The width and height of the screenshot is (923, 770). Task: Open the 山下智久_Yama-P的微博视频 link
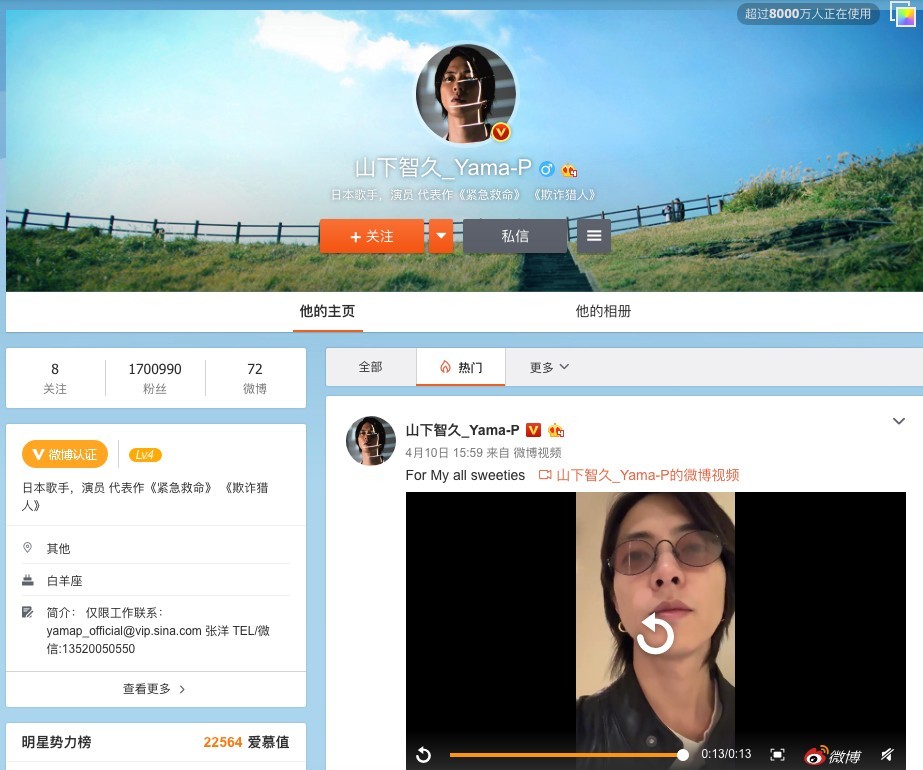point(647,475)
